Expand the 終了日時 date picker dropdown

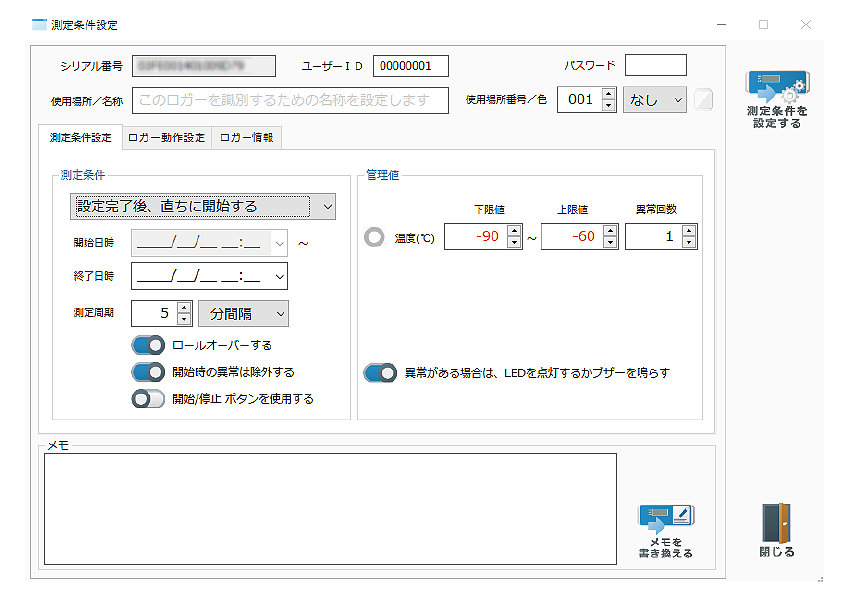tap(279, 276)
